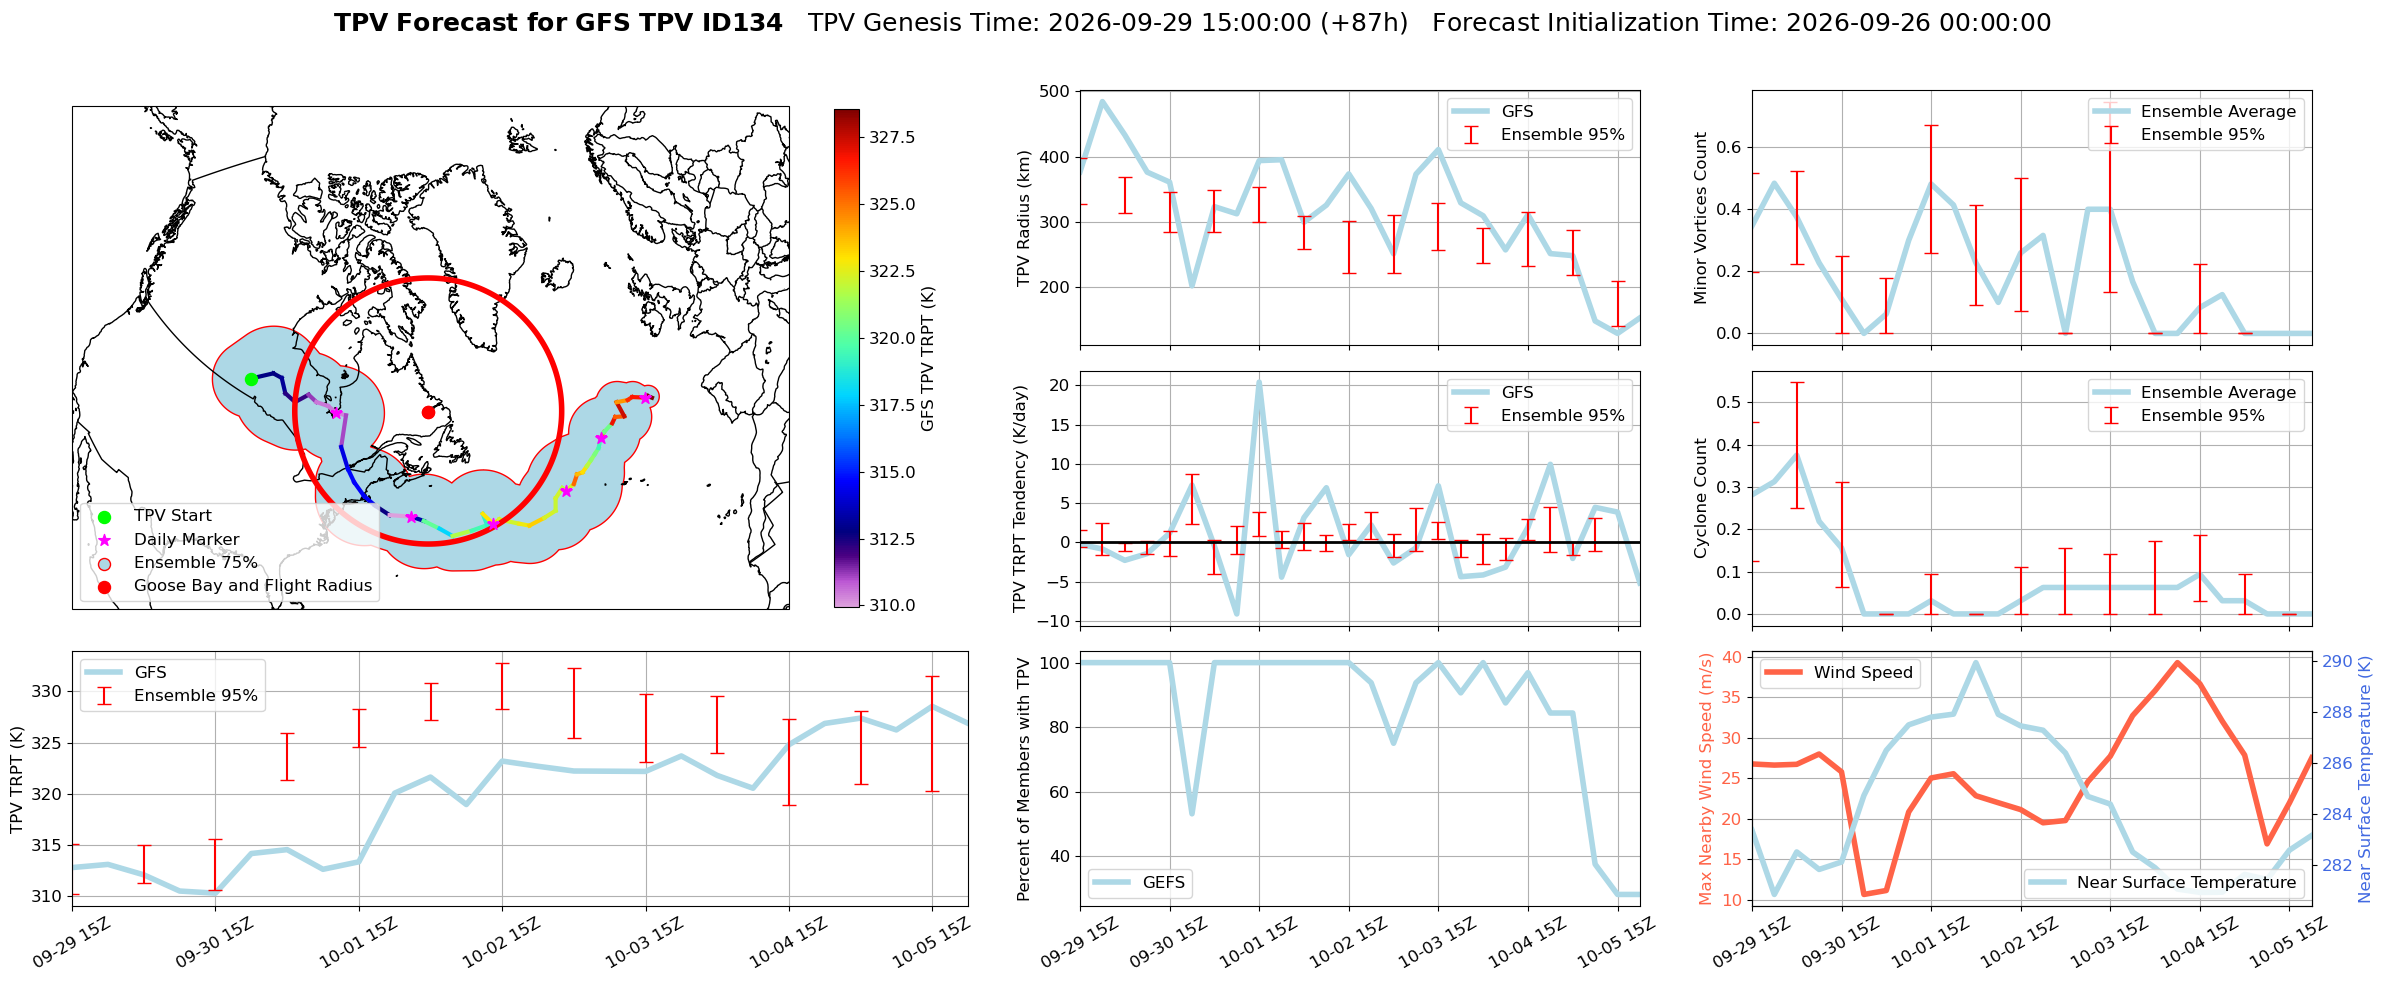Click the "TPV TRPT Tendency (K/day)" axis label
The width and height of the screenshot is (2384, 982).
point(1019,499)
